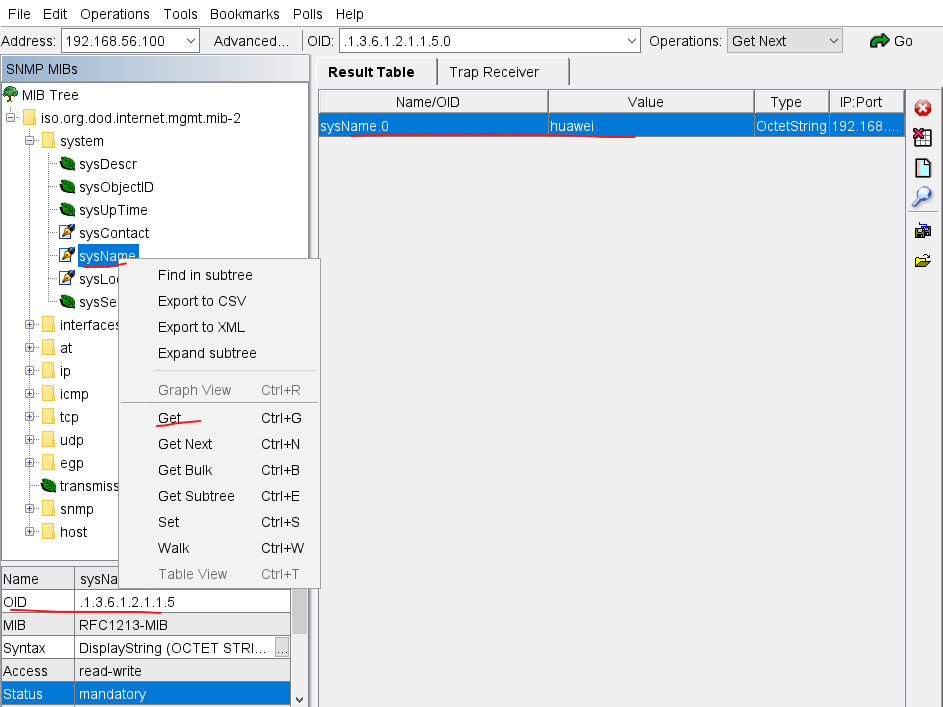The height and width of the screenshot is (707, 943).
Task: Click the save results icon on the right toolbar
Action: point(922,229)
